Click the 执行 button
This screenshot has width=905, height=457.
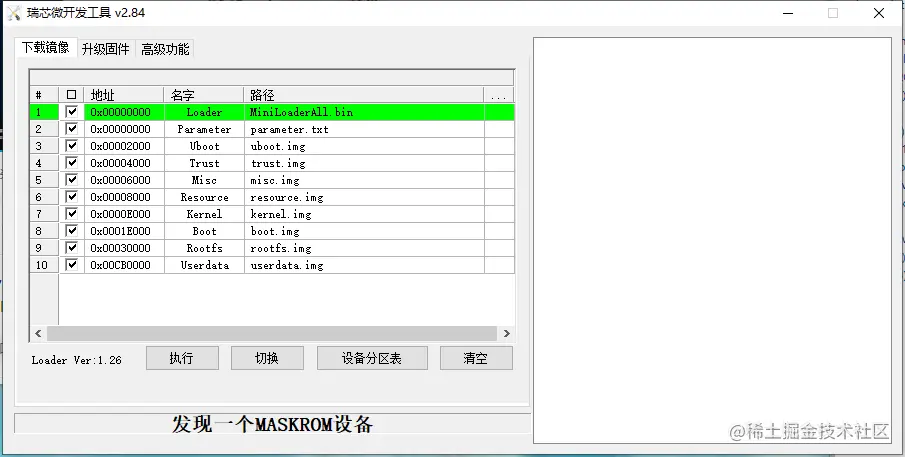[x=182, y=358]
